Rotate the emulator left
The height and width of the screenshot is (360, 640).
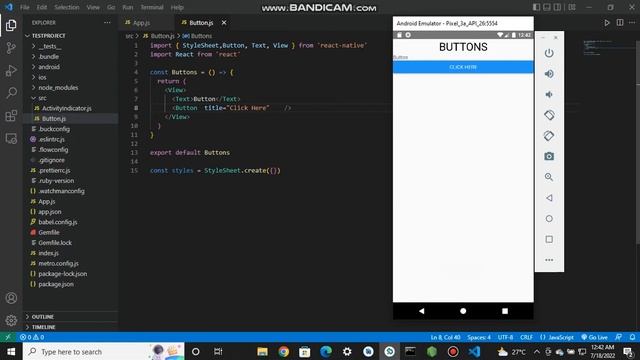549,115
